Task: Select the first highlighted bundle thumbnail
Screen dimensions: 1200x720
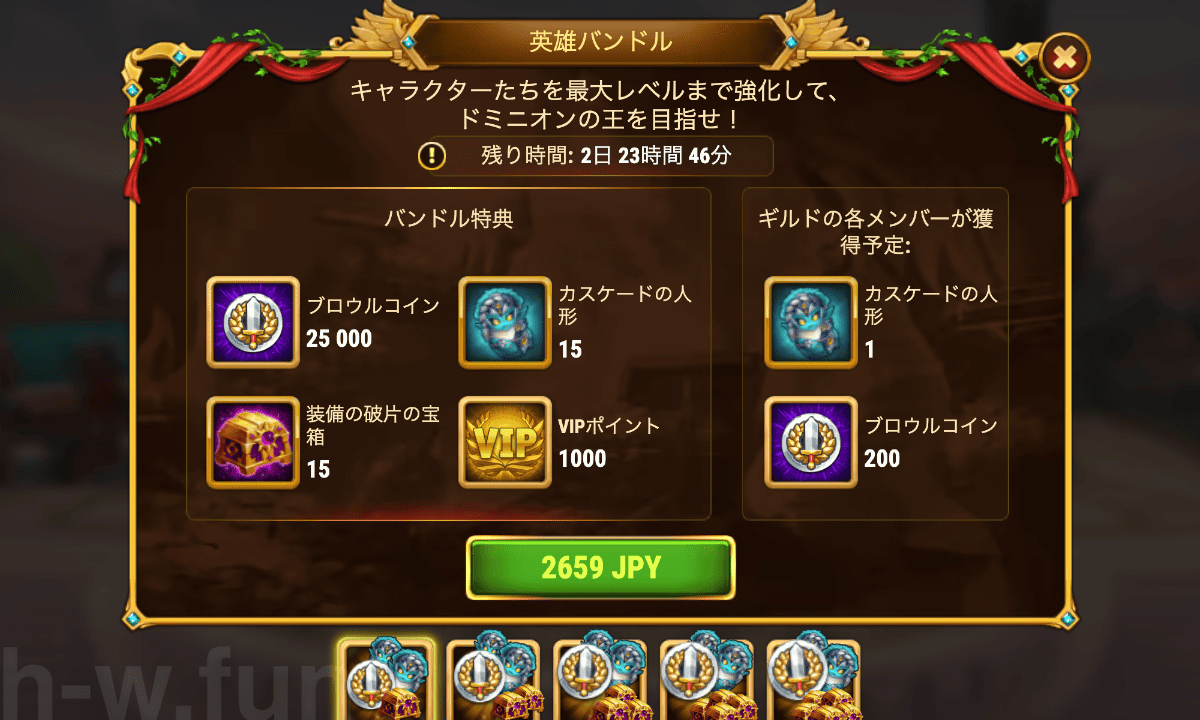Action: (x=388, y=680)
